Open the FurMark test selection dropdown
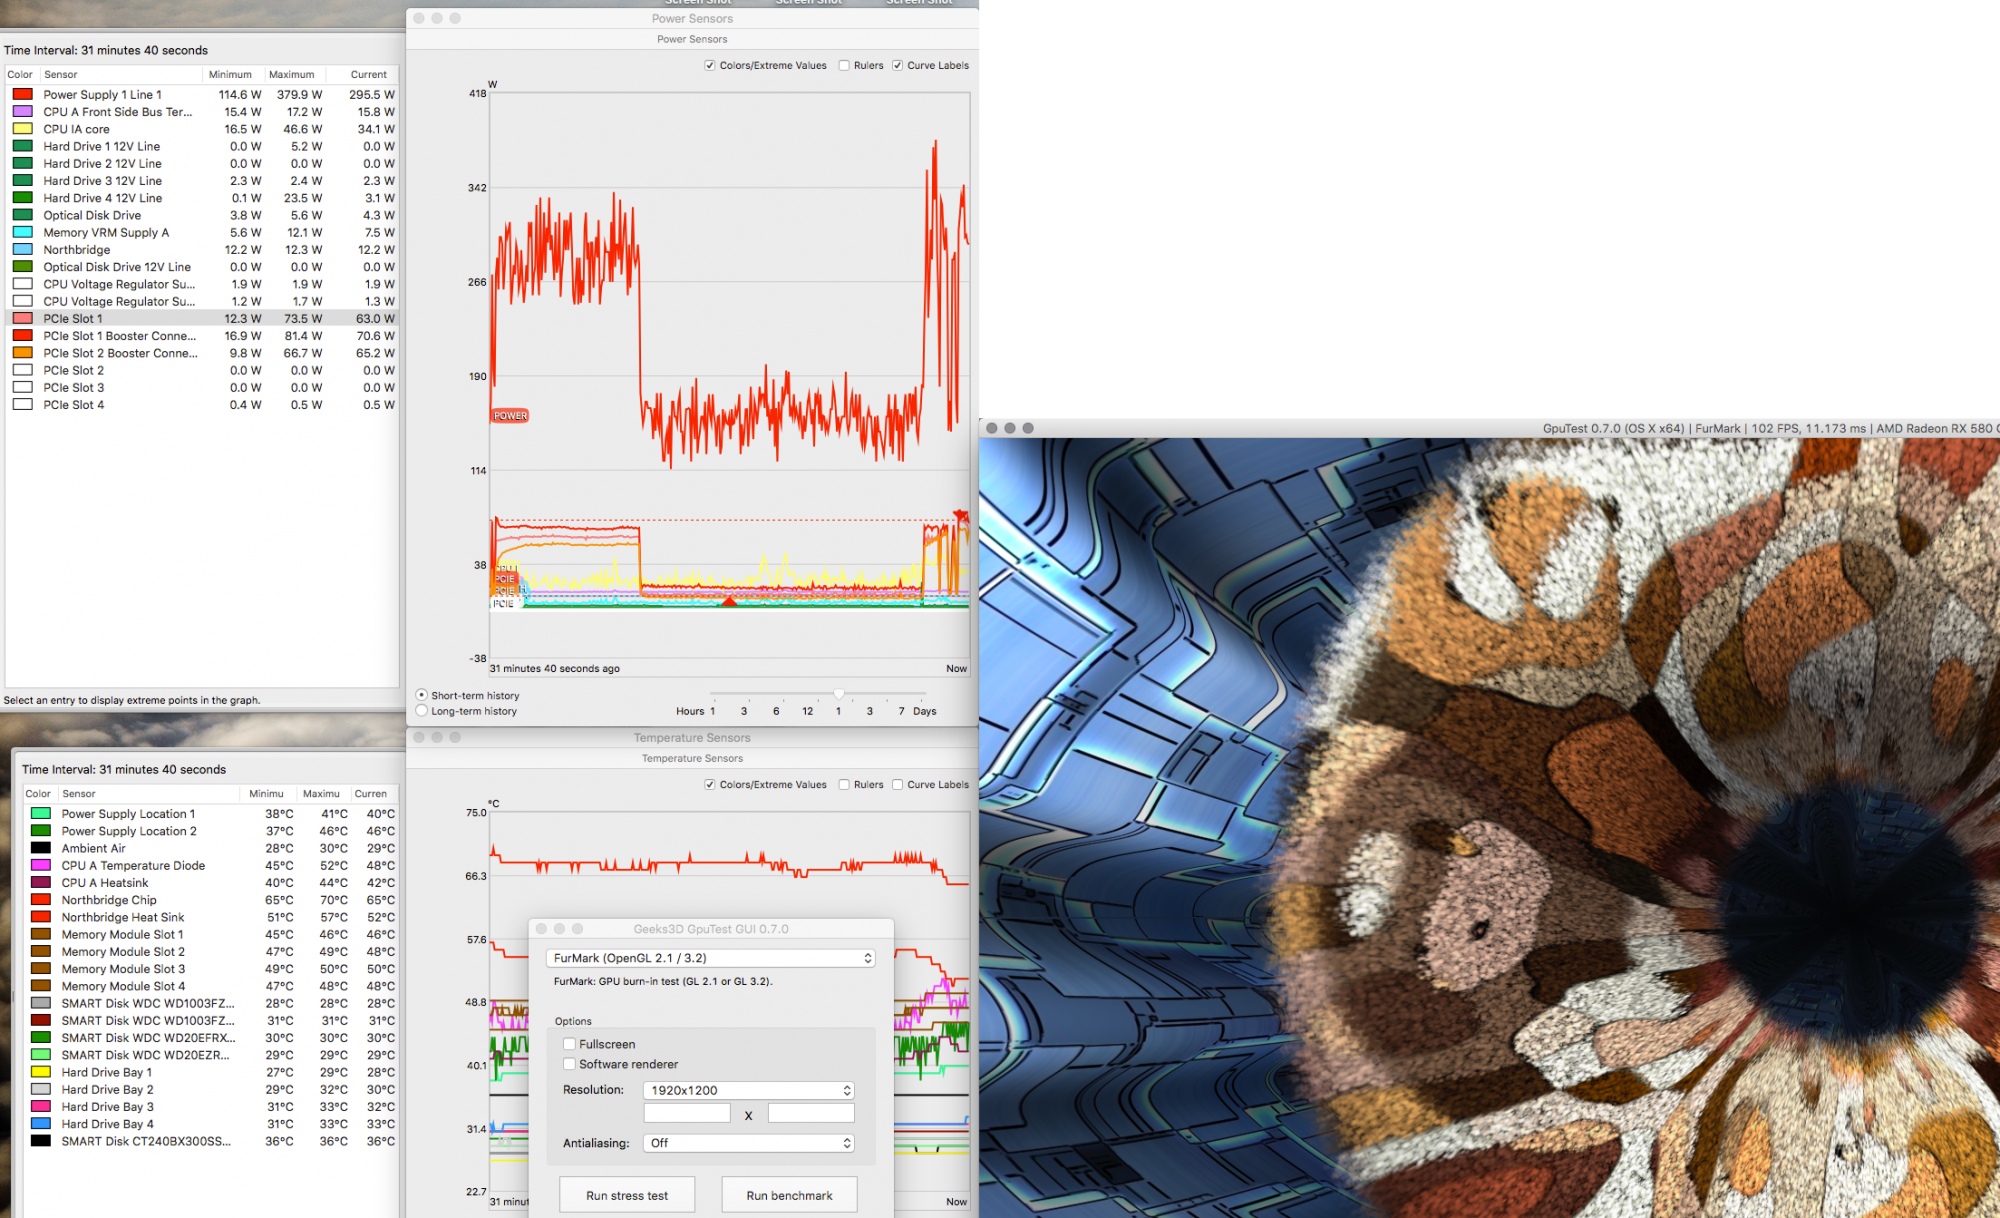 [x=710, y=958]
